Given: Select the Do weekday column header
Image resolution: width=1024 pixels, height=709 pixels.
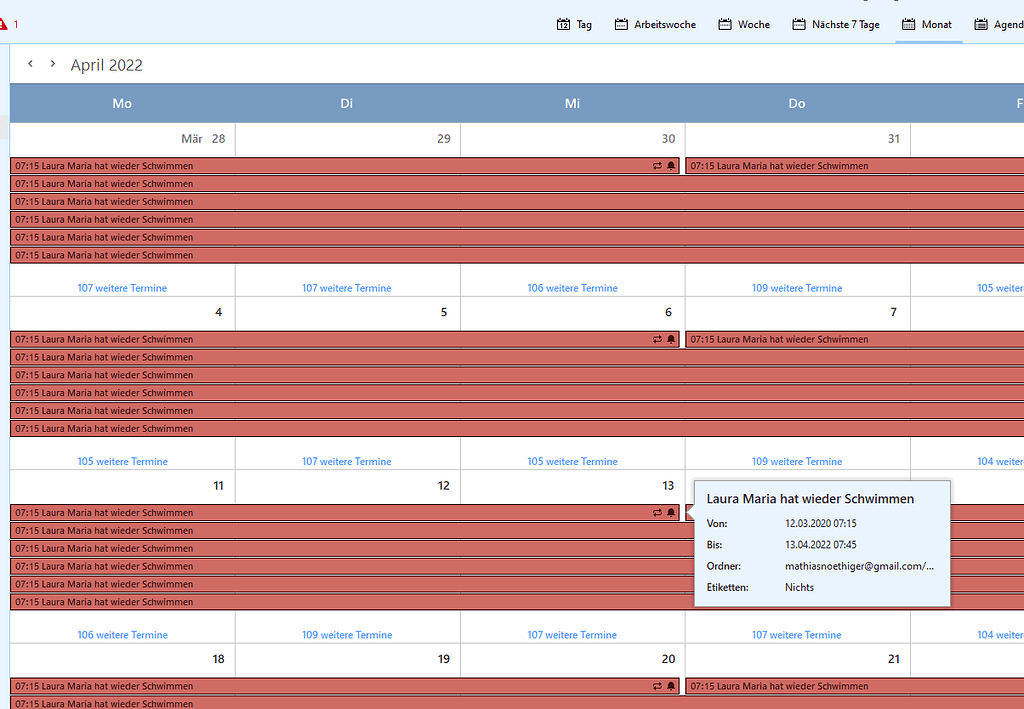Looking at the screenshot, I should pyautogui.click(x=797, y=103).
